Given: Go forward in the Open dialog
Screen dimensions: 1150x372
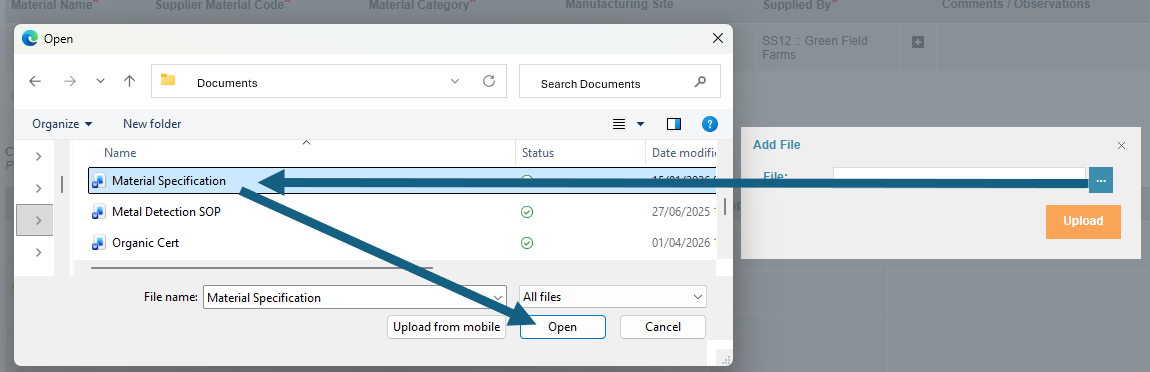Looking at the screenshot, I should coord(70,81).
